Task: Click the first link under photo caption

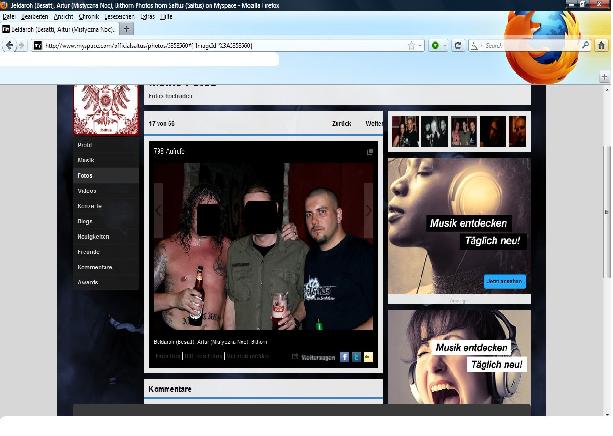Action: 168,356
